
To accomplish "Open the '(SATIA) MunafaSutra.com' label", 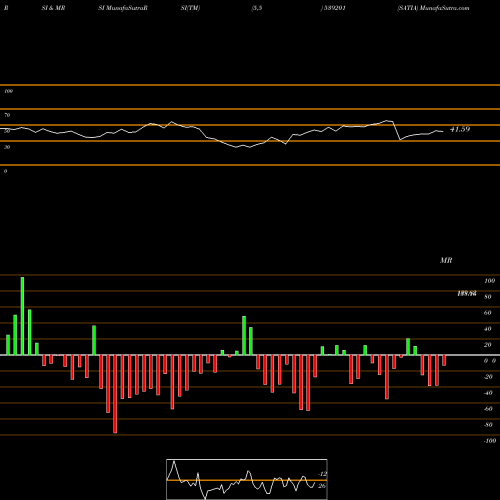I will pyautogui.click(x=433, y=8).
